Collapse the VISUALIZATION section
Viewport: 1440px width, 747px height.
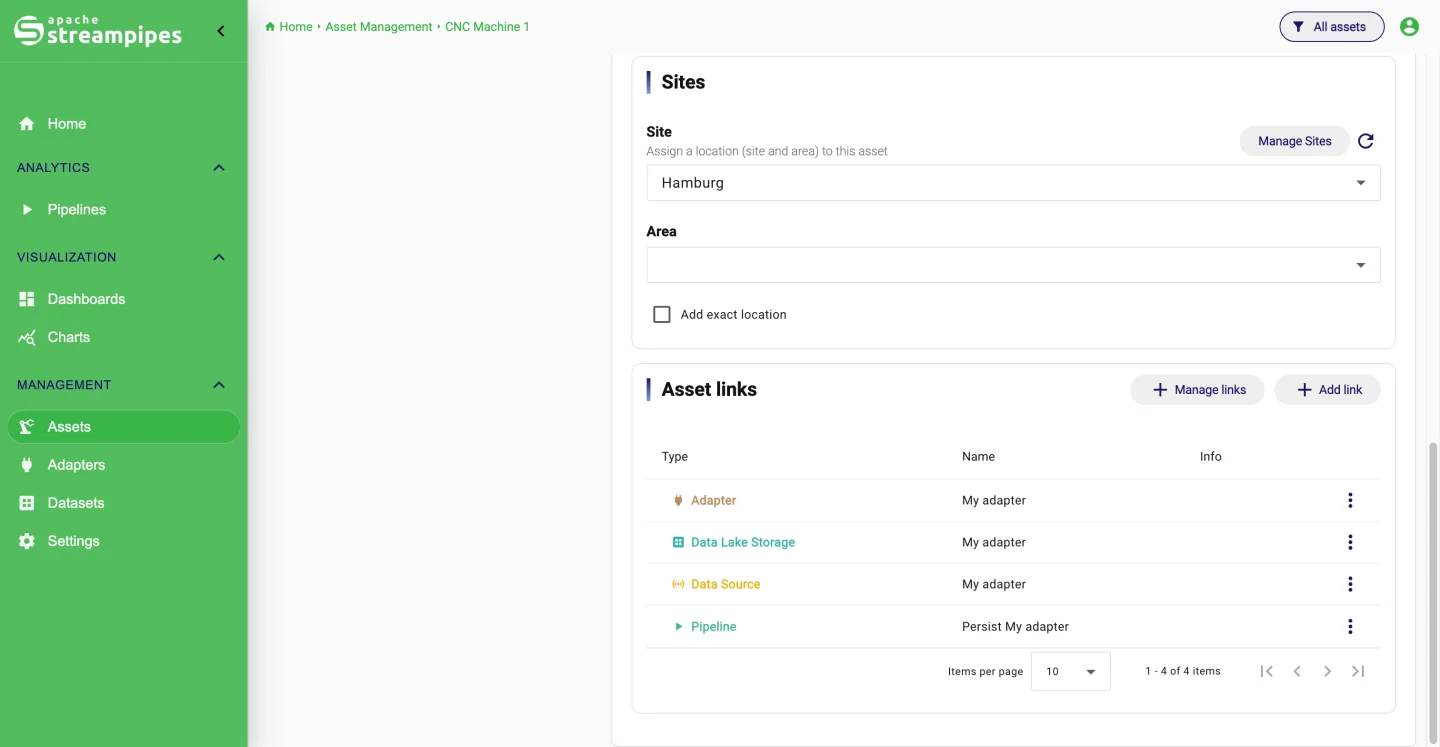click(x=219, y=257)
